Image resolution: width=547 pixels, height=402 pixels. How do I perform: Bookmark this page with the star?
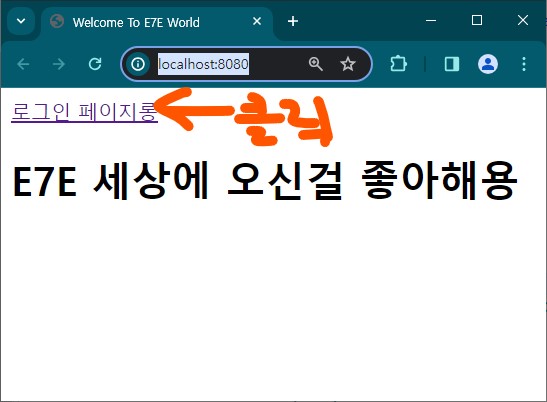click(x=347, y=64)
